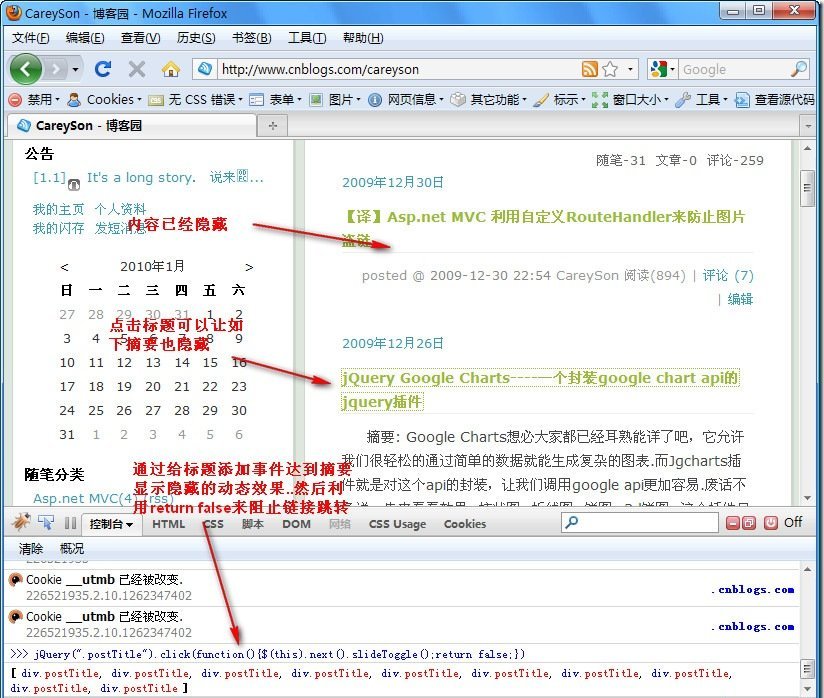This screenshot has width=824, height=698.
Task: Open the 窗口大小 toolbar dropdown
Action: tap(630, 99)
